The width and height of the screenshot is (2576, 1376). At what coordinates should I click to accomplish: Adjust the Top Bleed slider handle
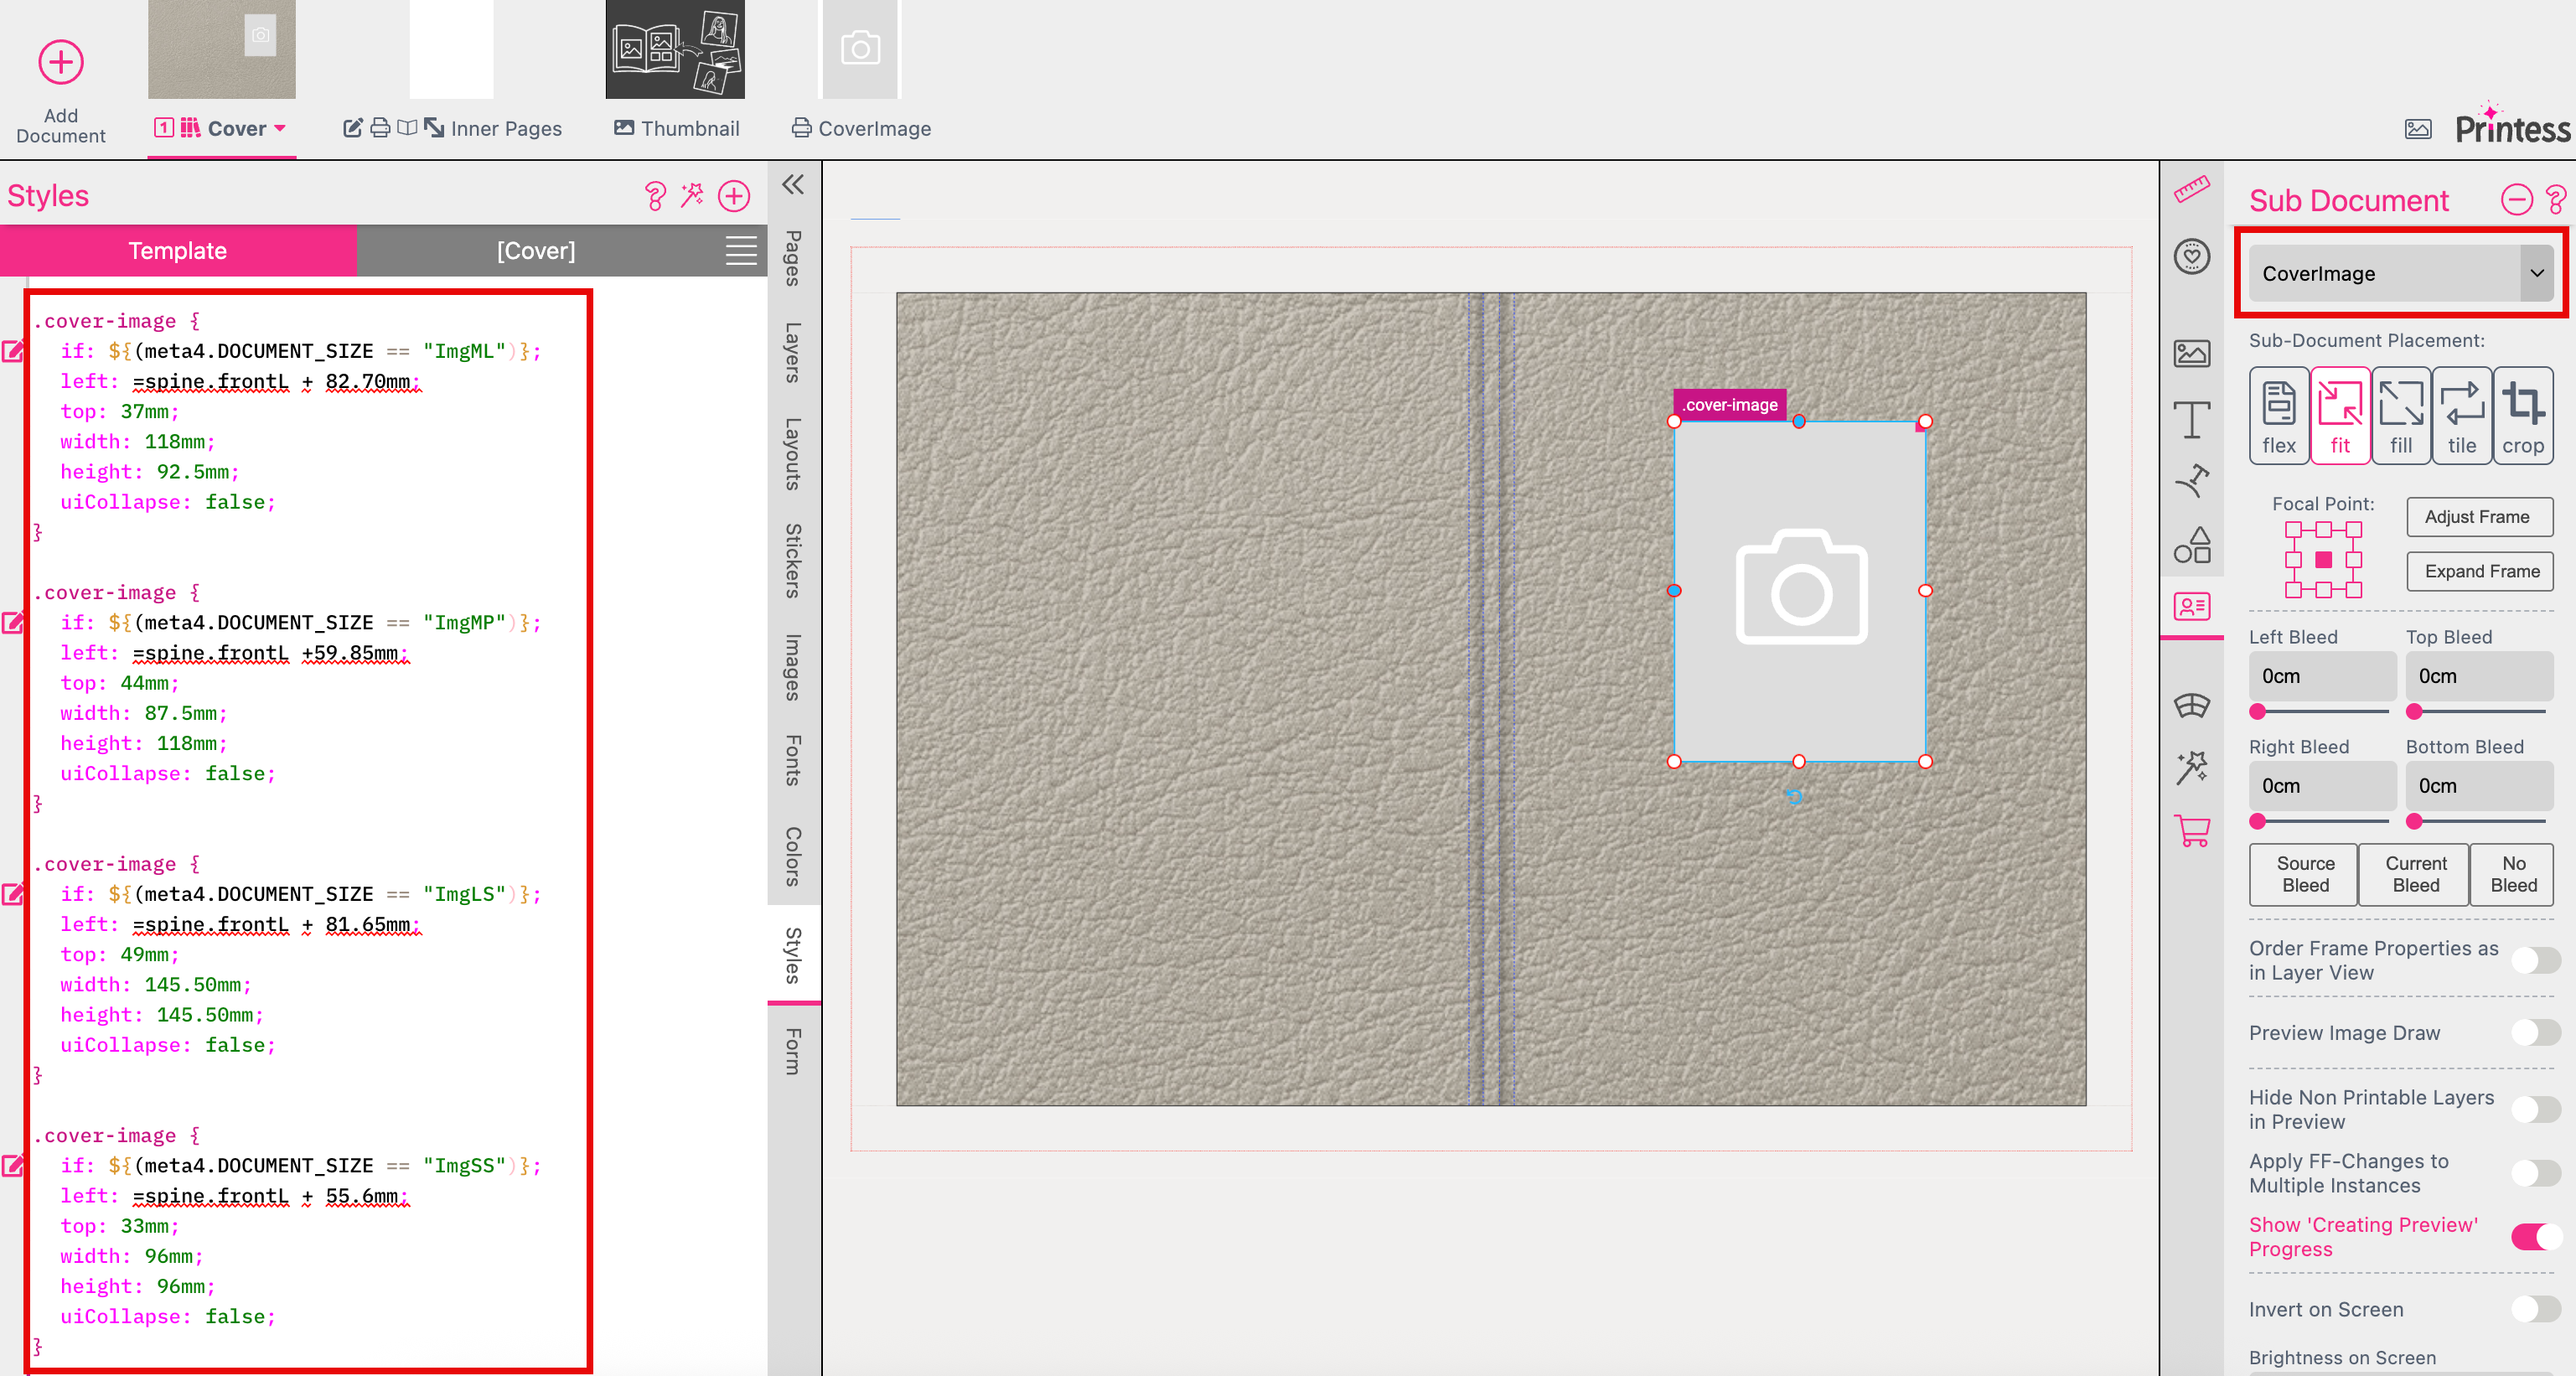pyautogui.click(x=2414, y=712)
